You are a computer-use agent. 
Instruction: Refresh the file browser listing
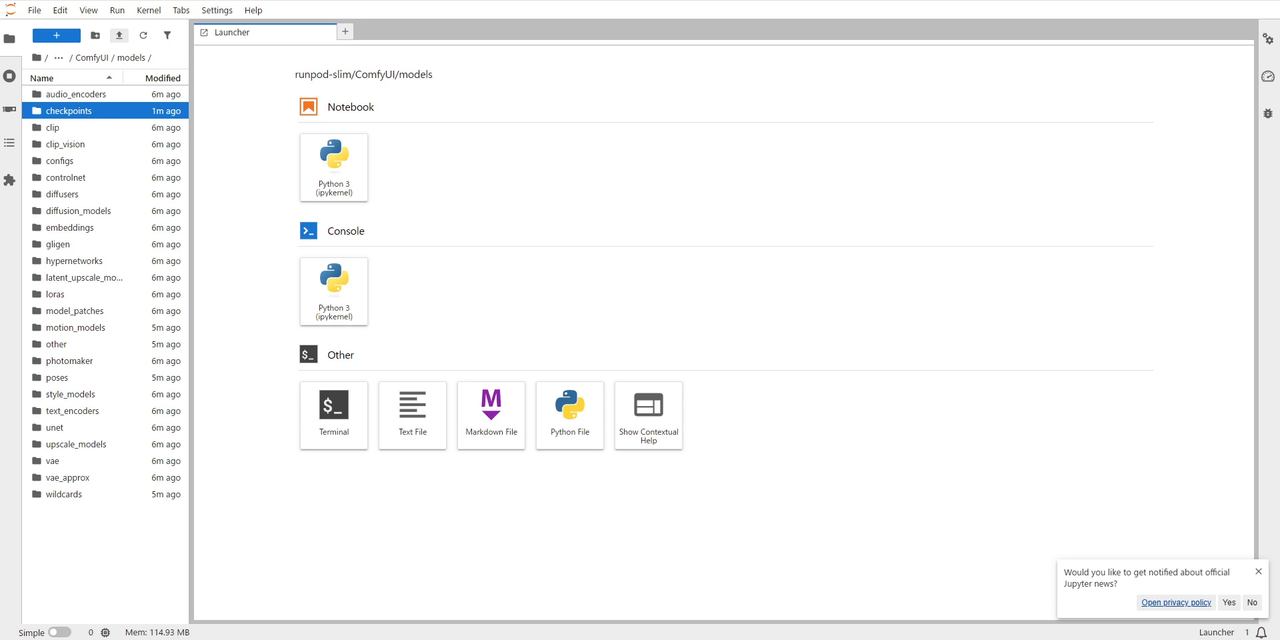pyautogui.click(x=143, y=35)
